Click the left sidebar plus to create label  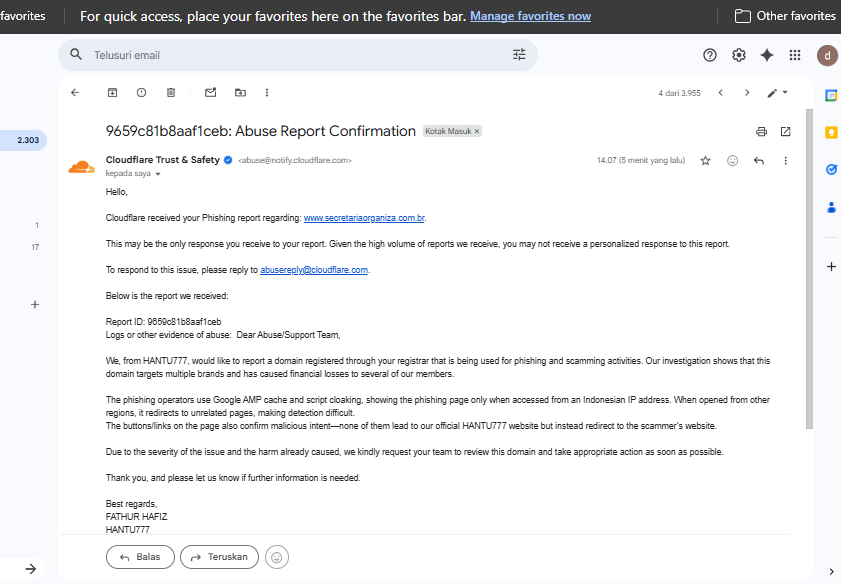[x=35, y=305]
